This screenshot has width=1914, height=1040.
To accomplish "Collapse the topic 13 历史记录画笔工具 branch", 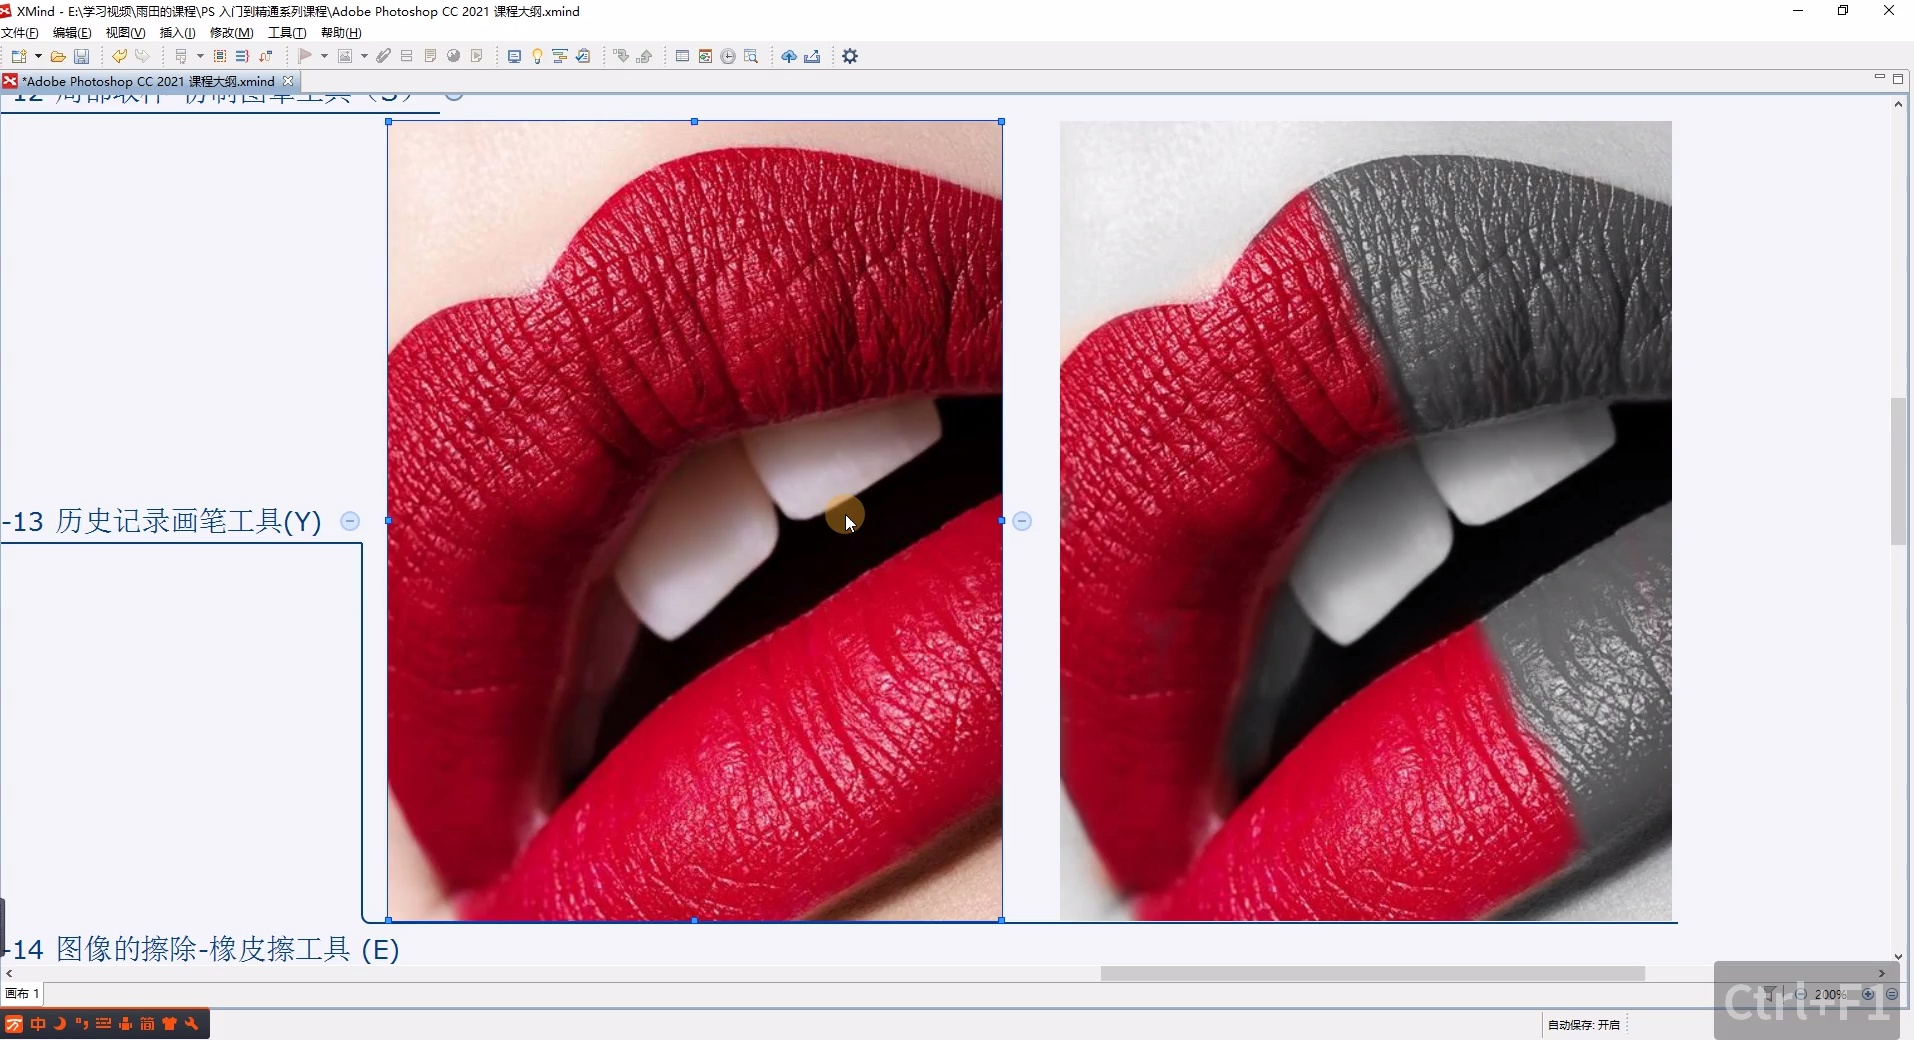I will 350,521.
